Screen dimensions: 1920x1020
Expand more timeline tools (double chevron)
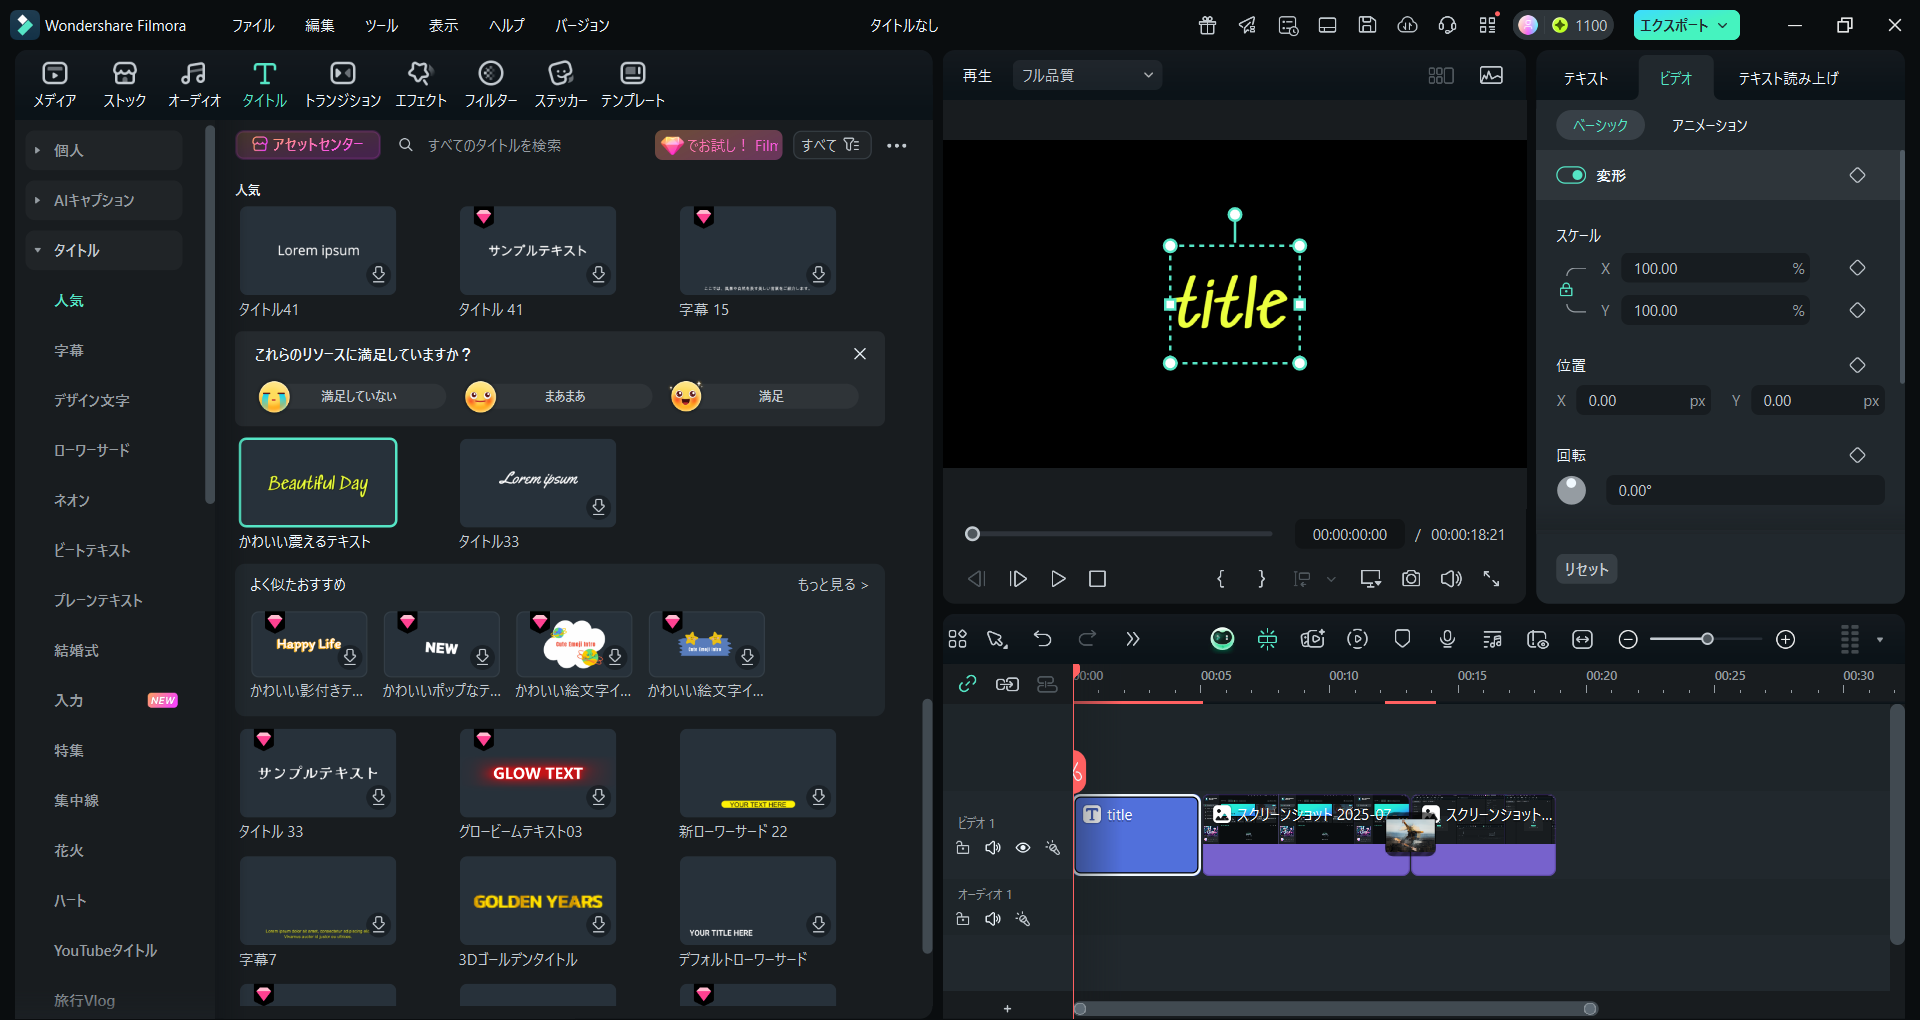(1132, 639)
